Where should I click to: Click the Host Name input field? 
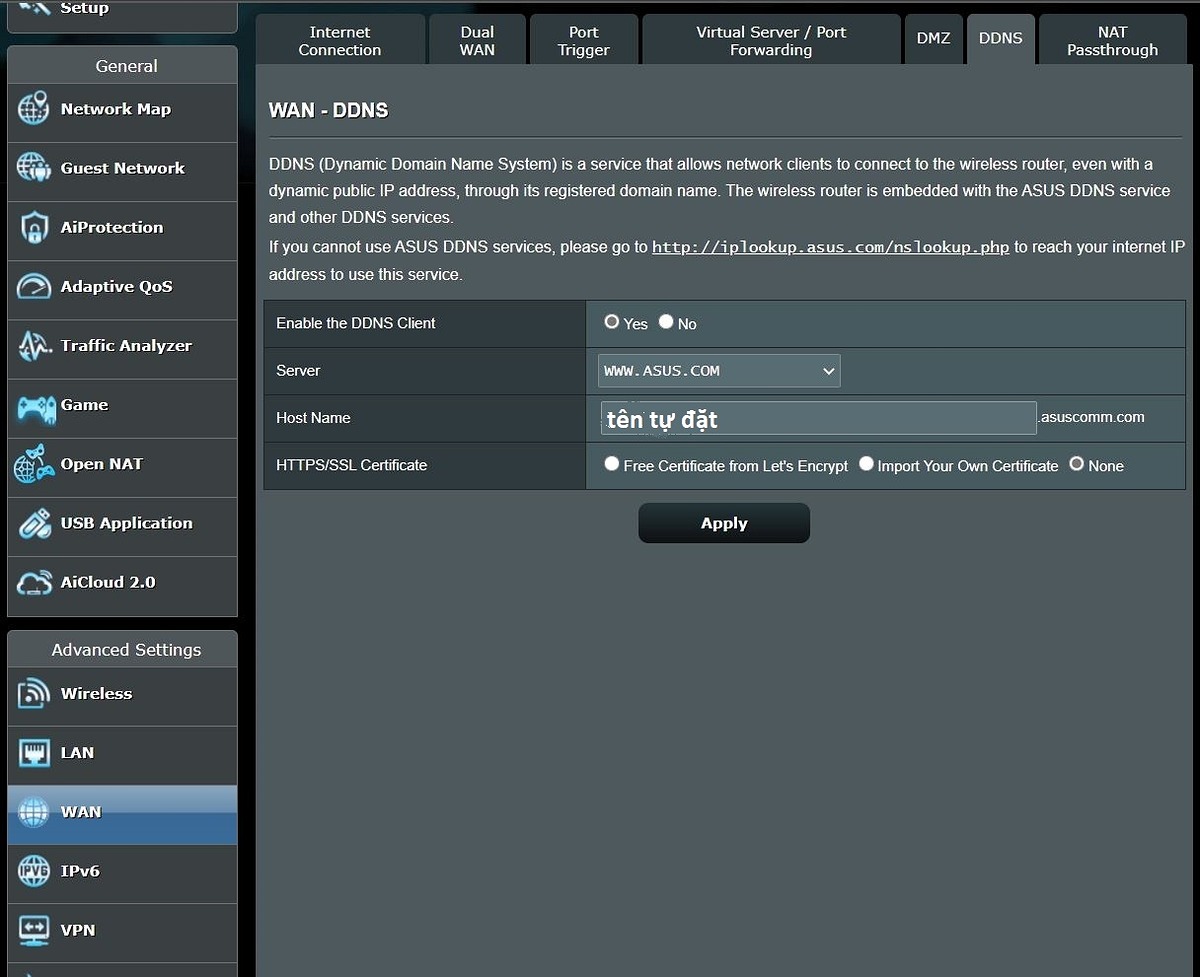[817, 418]
